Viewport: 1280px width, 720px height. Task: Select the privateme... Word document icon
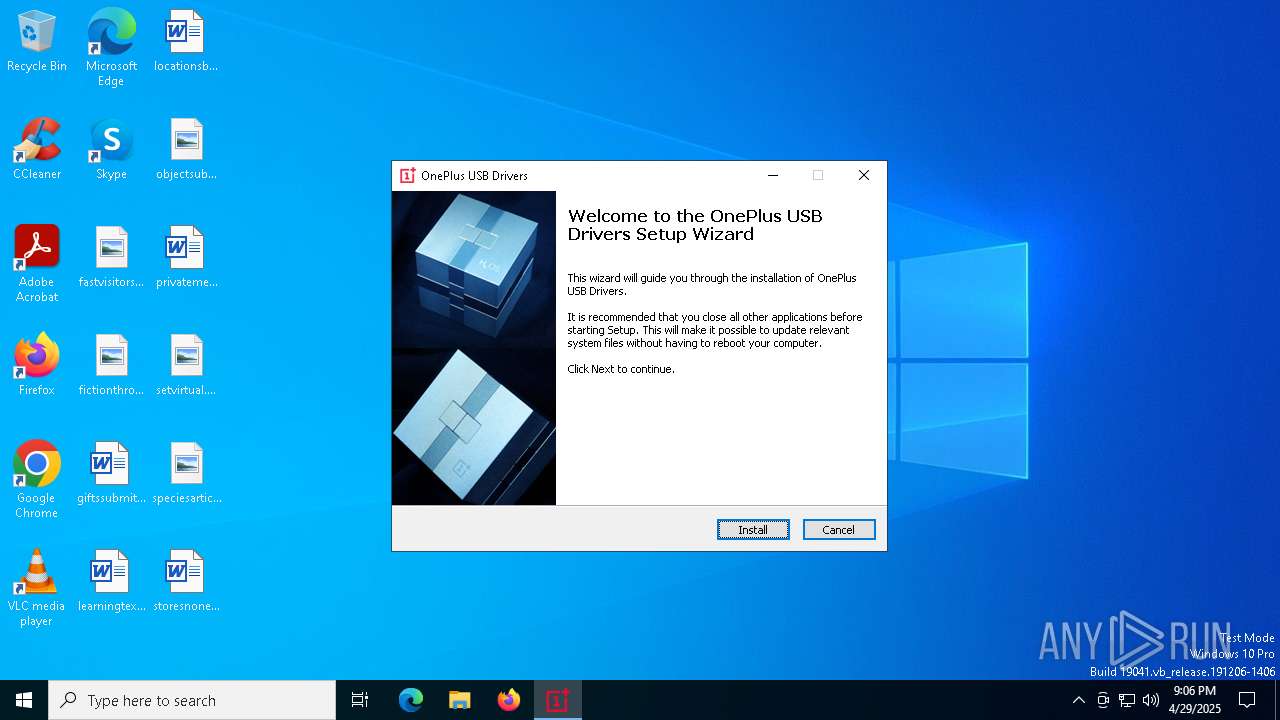coord(186,258)
